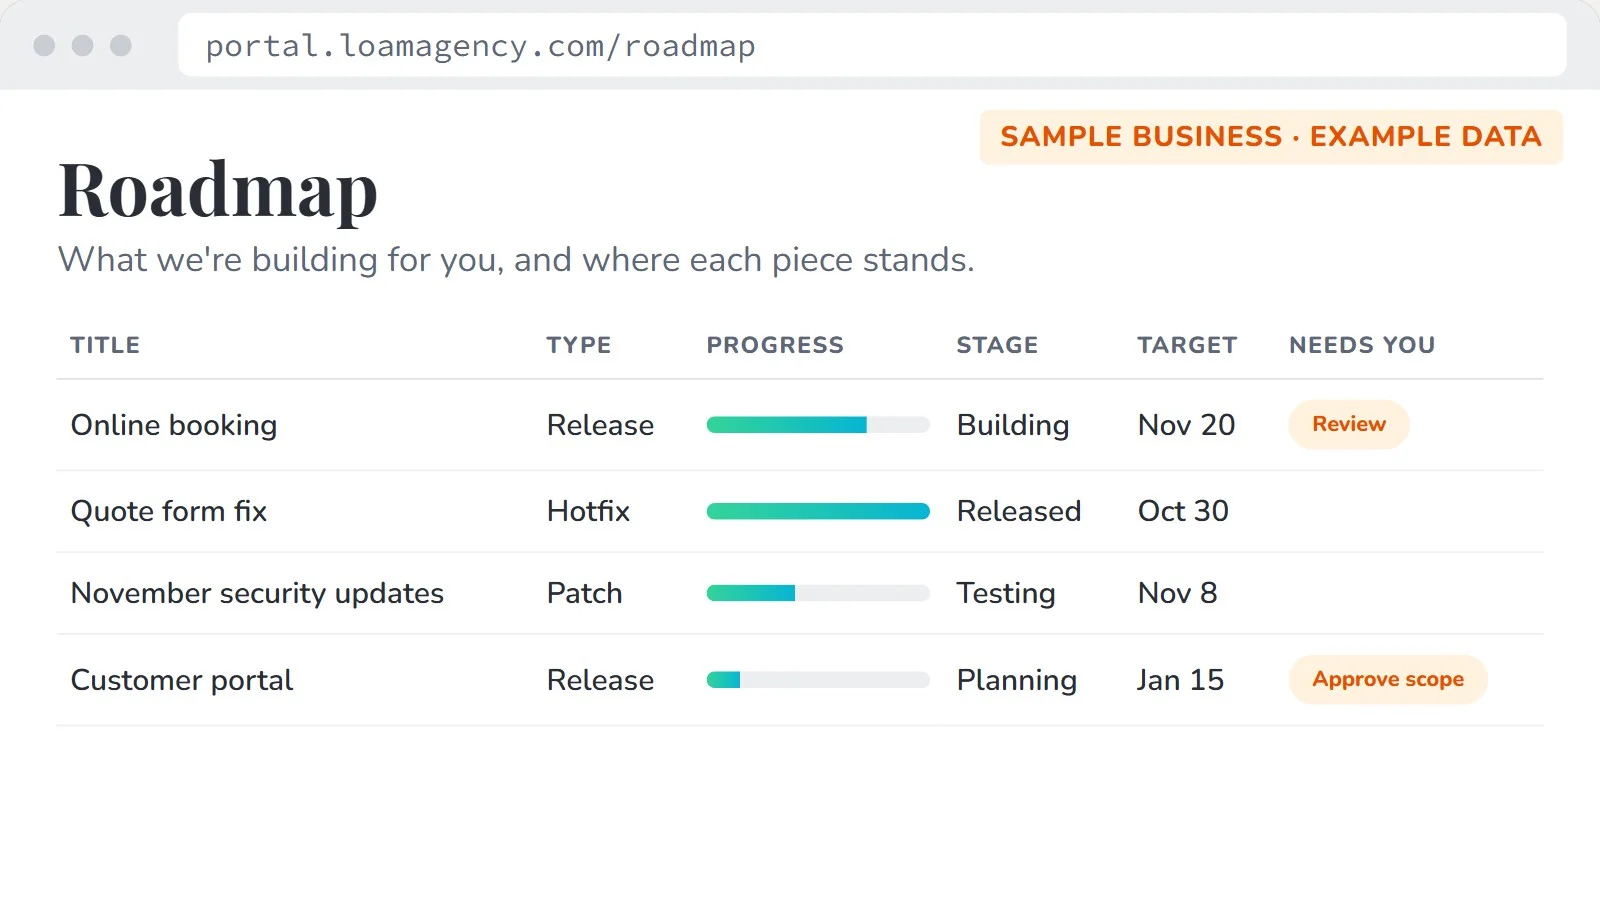Click the "Patch" type cell
Viewport: 1600px width, 900px height.
(x=584, y=593)
